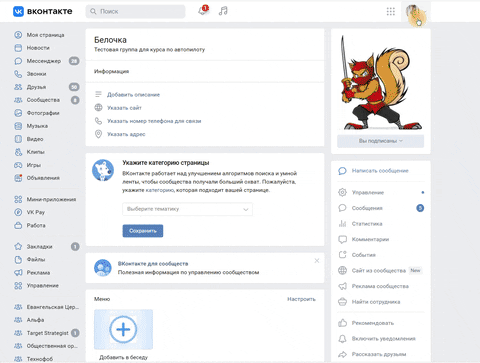
Task: Click the Указать адрес link
Action: [x=126, y=134]
